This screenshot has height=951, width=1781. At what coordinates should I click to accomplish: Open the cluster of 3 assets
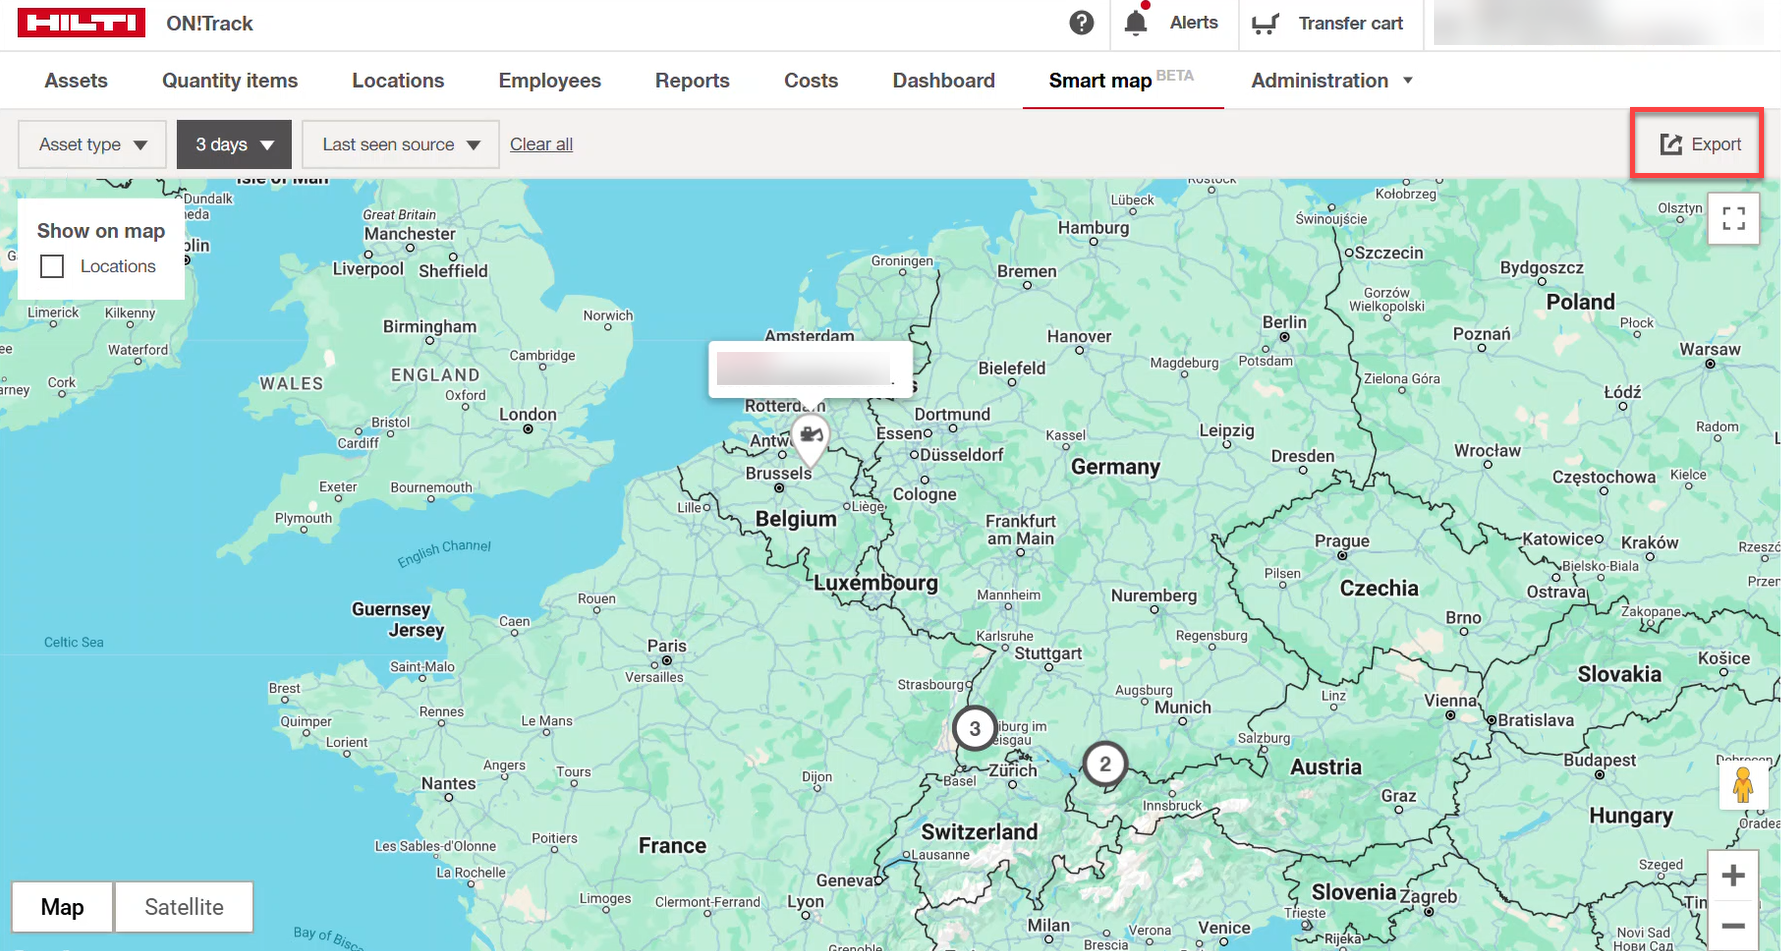click(975, 728)
